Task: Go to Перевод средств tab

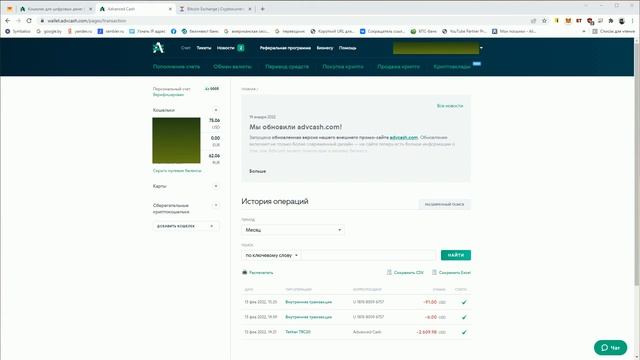Action: (x=287, y=67)
